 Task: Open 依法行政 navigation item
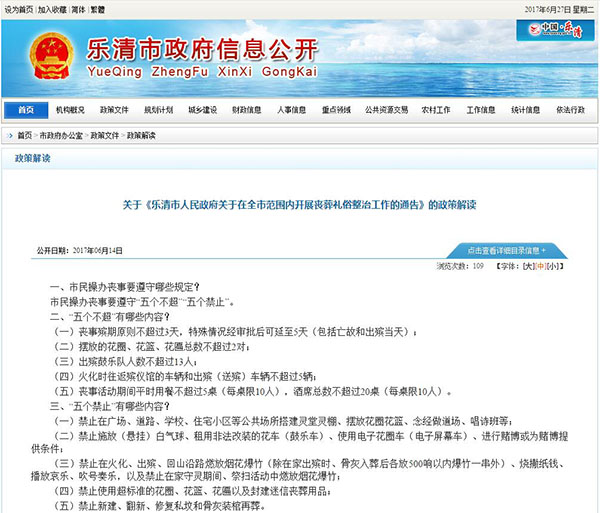[x=570, y=109]
